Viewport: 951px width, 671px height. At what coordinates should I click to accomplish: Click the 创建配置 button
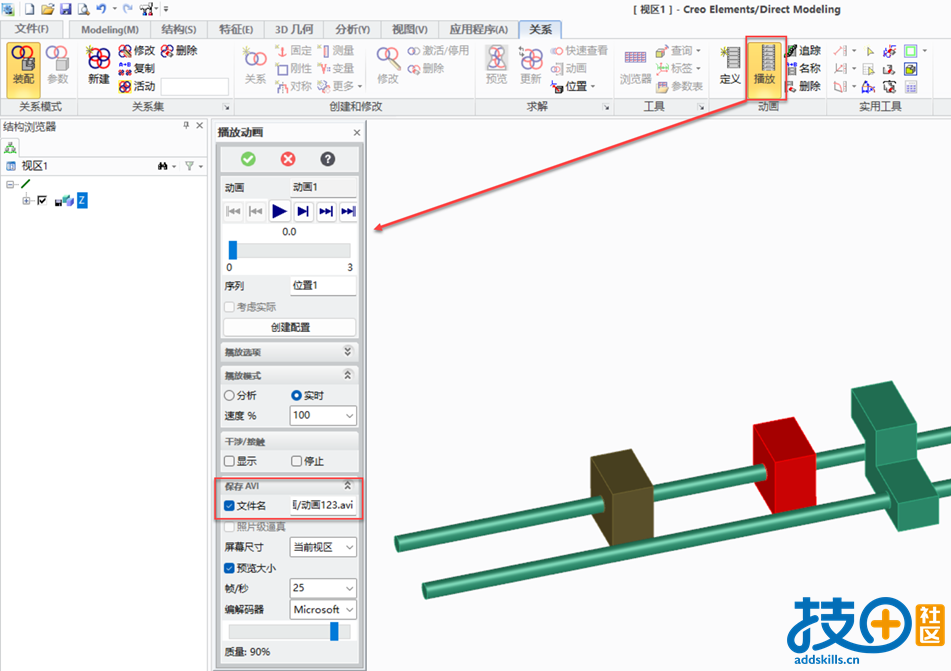(x=290, y=327)
